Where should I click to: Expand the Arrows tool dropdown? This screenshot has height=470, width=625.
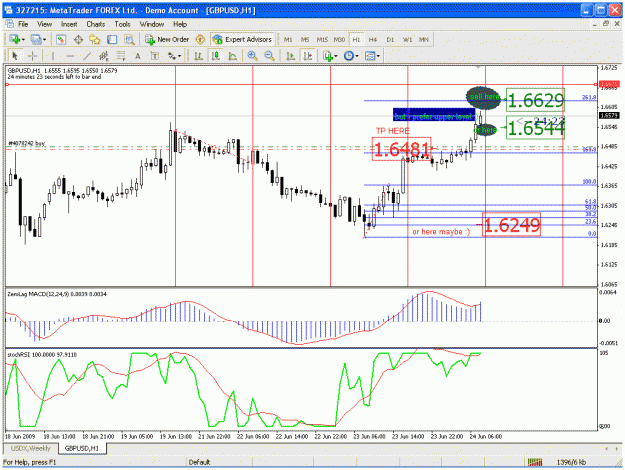(x=179, y=56)
